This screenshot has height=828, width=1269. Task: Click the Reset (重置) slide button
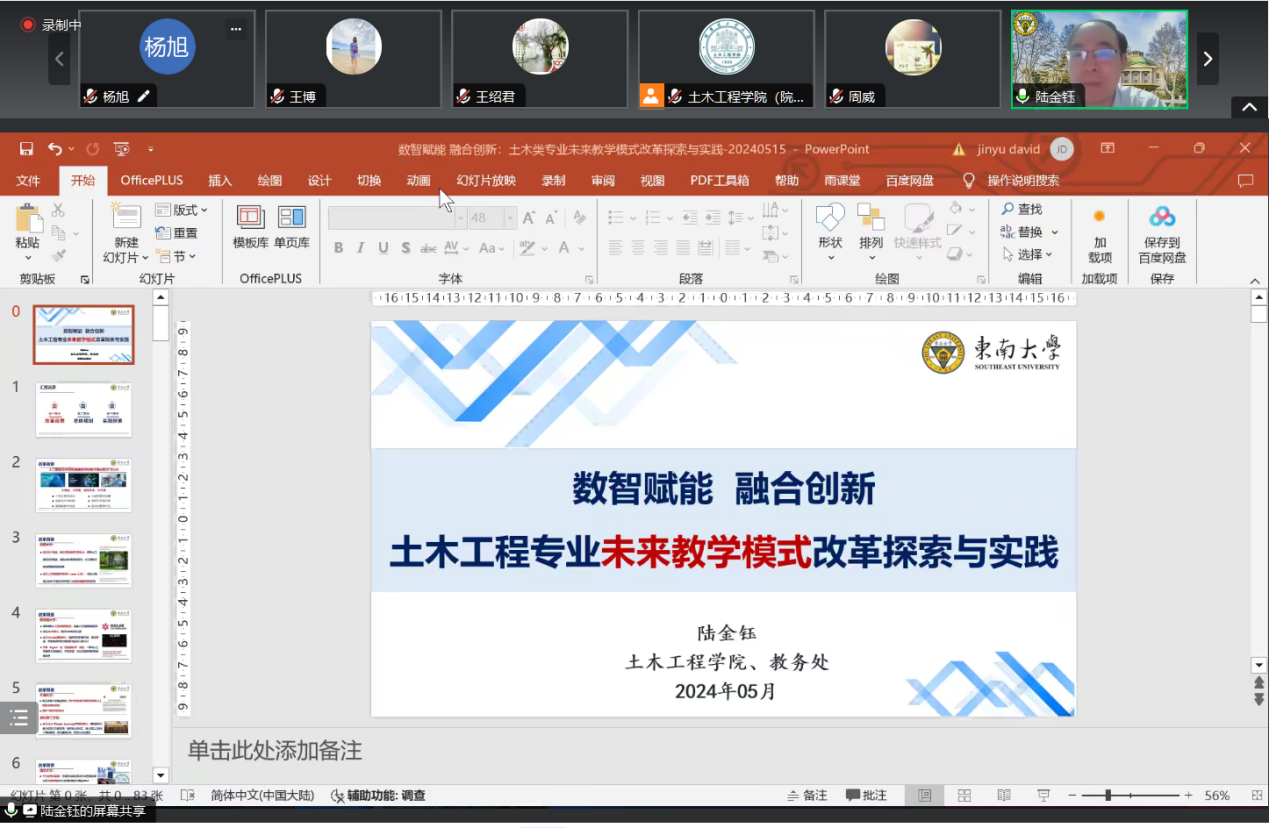[x=177, y=233]
